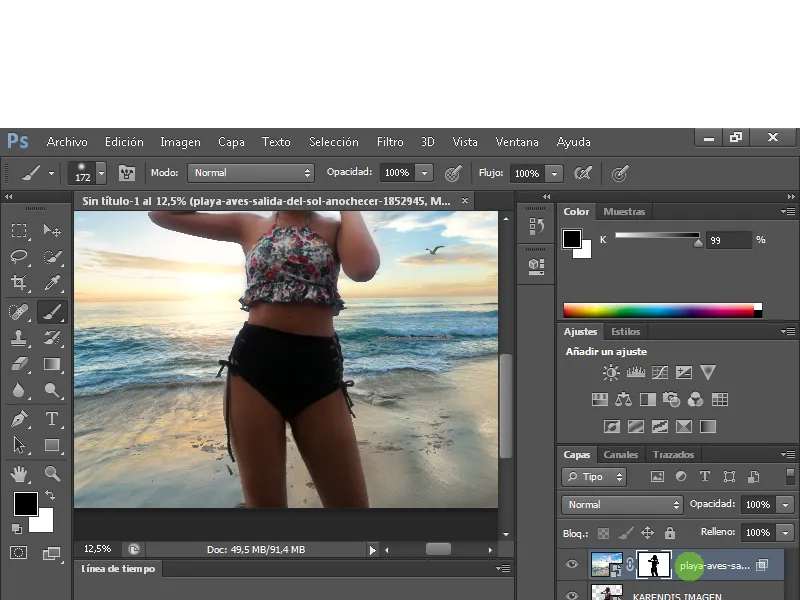Select the layer mask thumbnail
Viewport: 800px width, 600px height.
654,564
